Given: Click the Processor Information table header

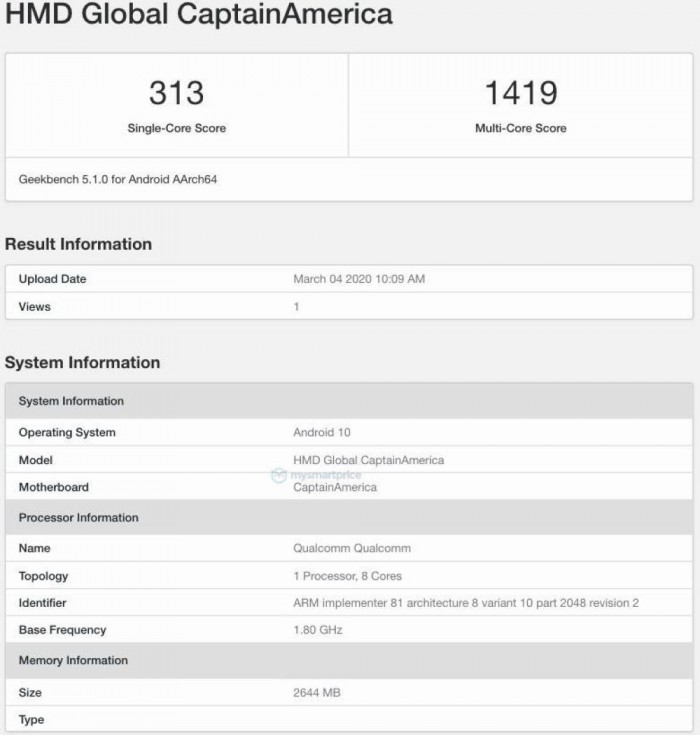Looking at the screenshot, I should (x=78, y=518).
